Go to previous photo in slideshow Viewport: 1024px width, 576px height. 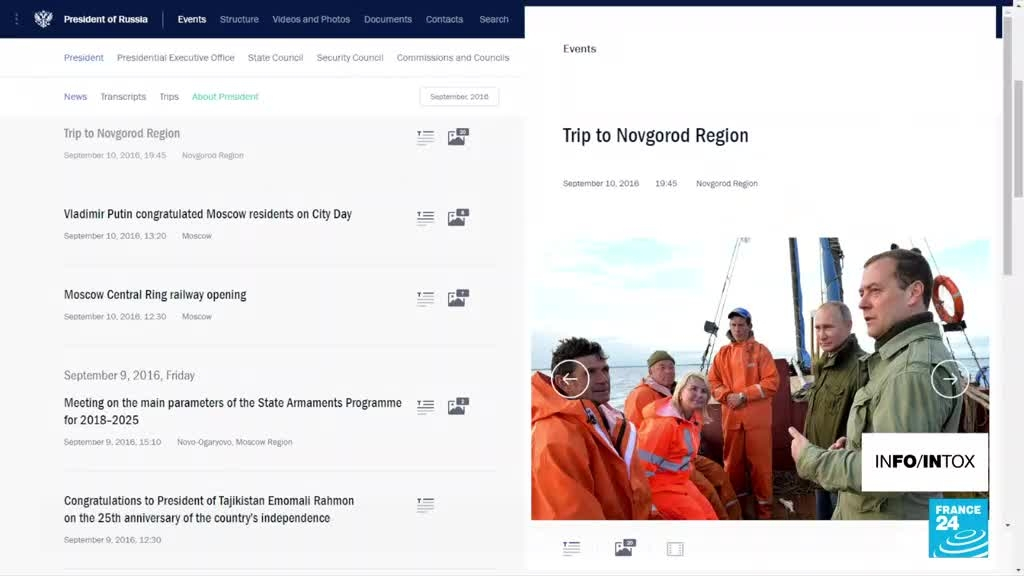click(x=570, y=379)
